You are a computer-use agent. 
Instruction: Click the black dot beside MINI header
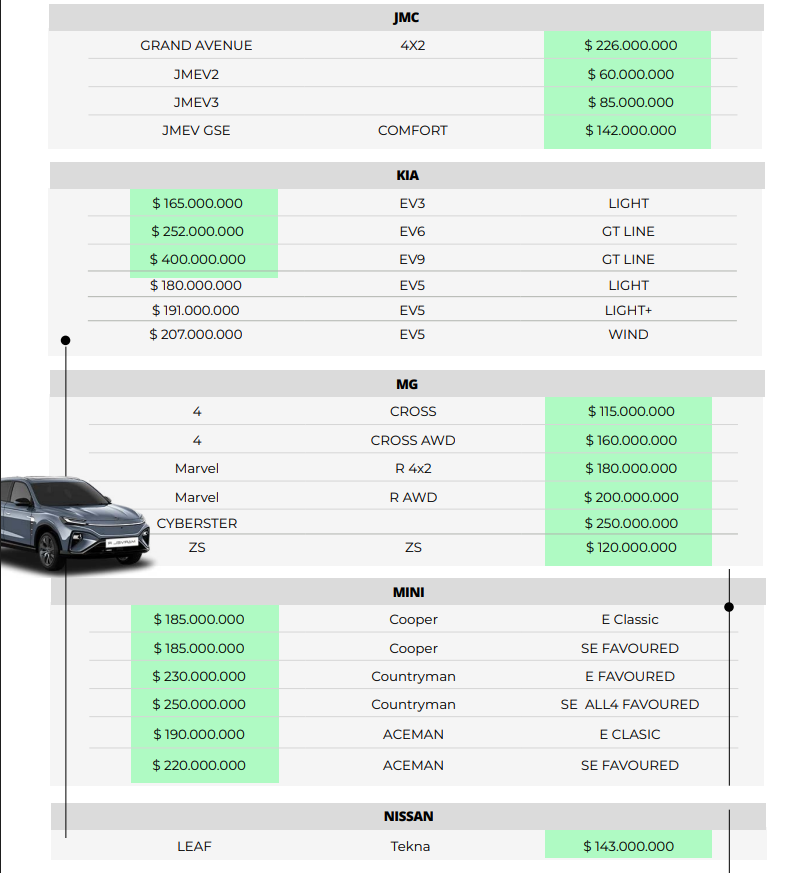pos(729,607)
